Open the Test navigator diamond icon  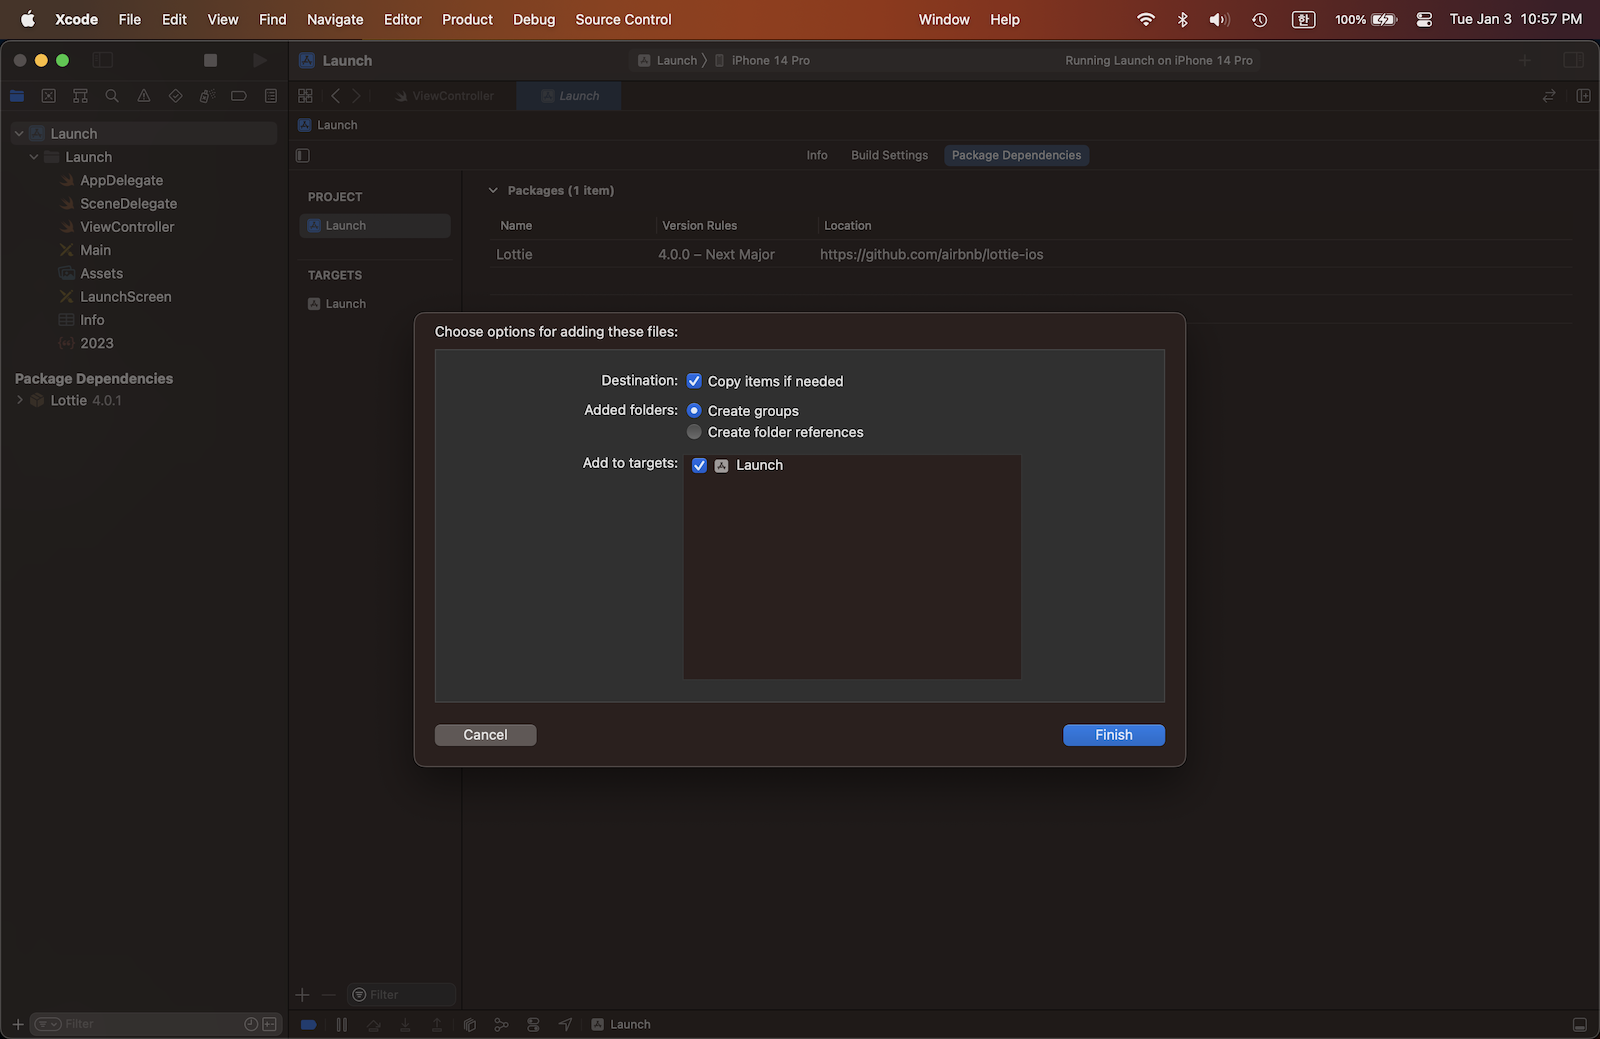pos(175,95)
